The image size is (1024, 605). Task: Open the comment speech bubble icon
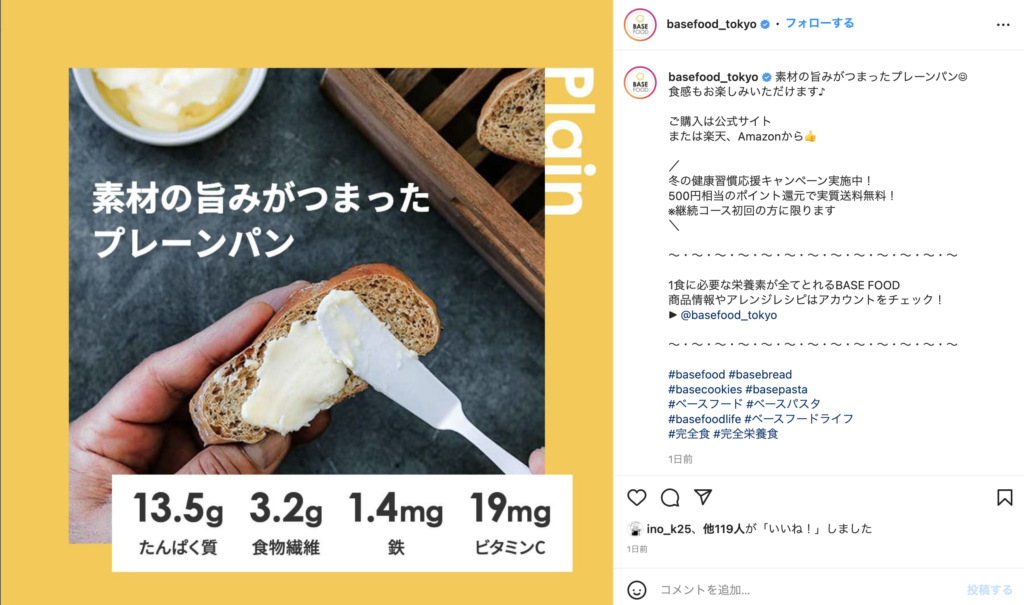point(670,498)
